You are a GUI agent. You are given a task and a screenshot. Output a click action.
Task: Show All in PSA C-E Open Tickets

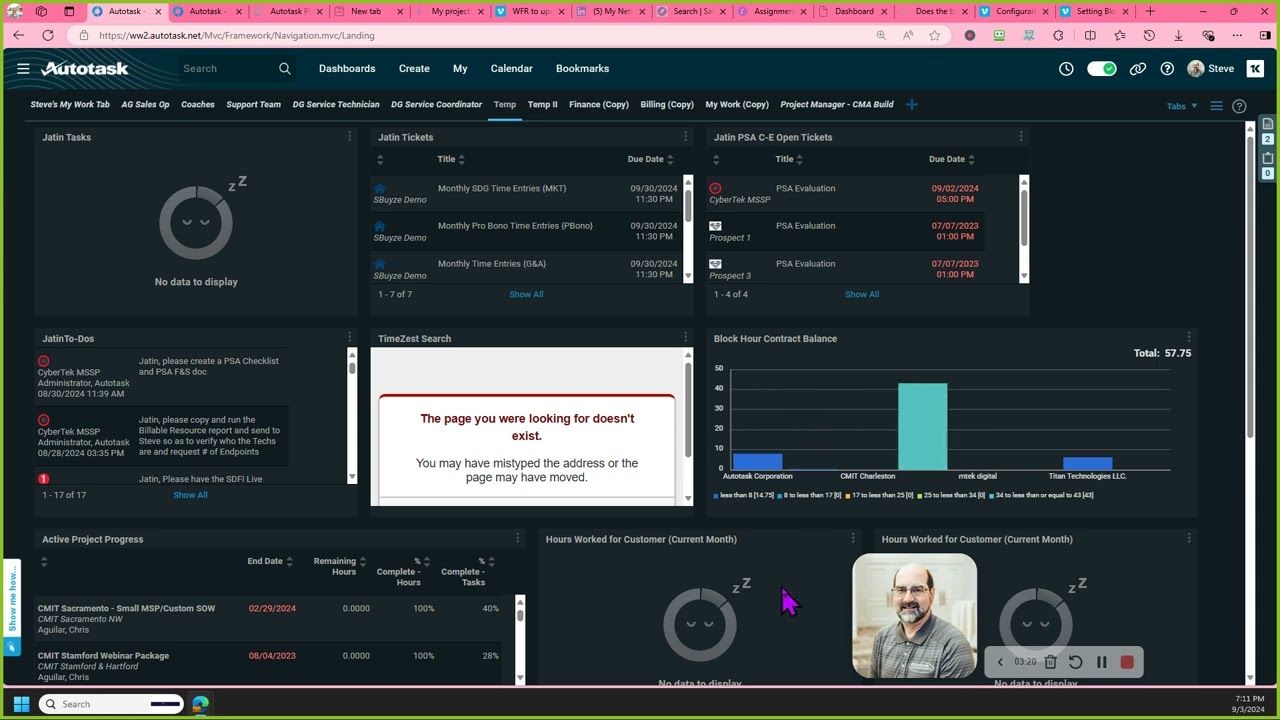pyautogui.click(x=862, y=294)
